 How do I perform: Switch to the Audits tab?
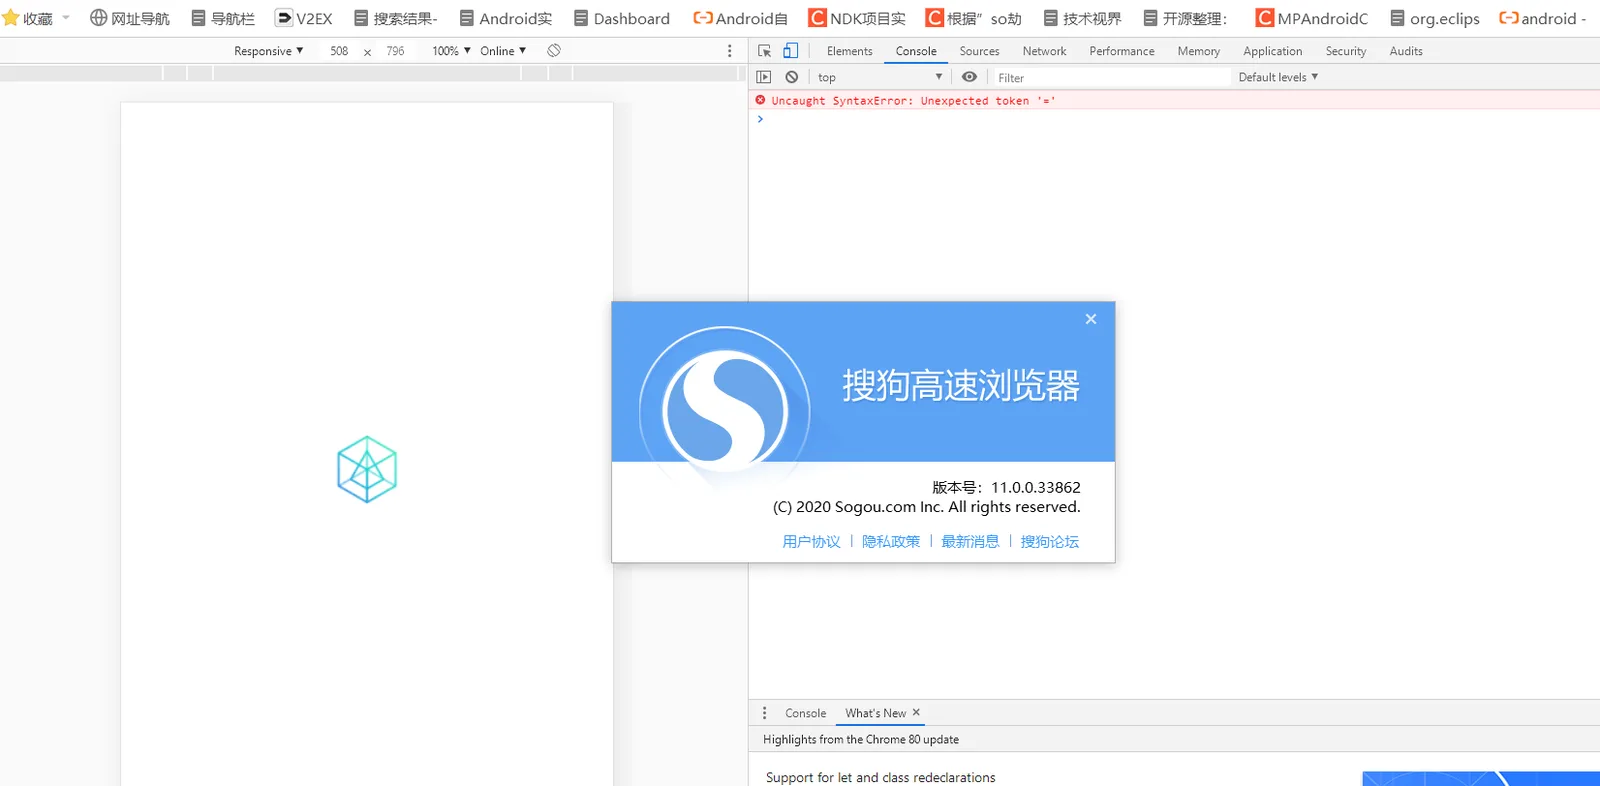tap(1406, 51)
